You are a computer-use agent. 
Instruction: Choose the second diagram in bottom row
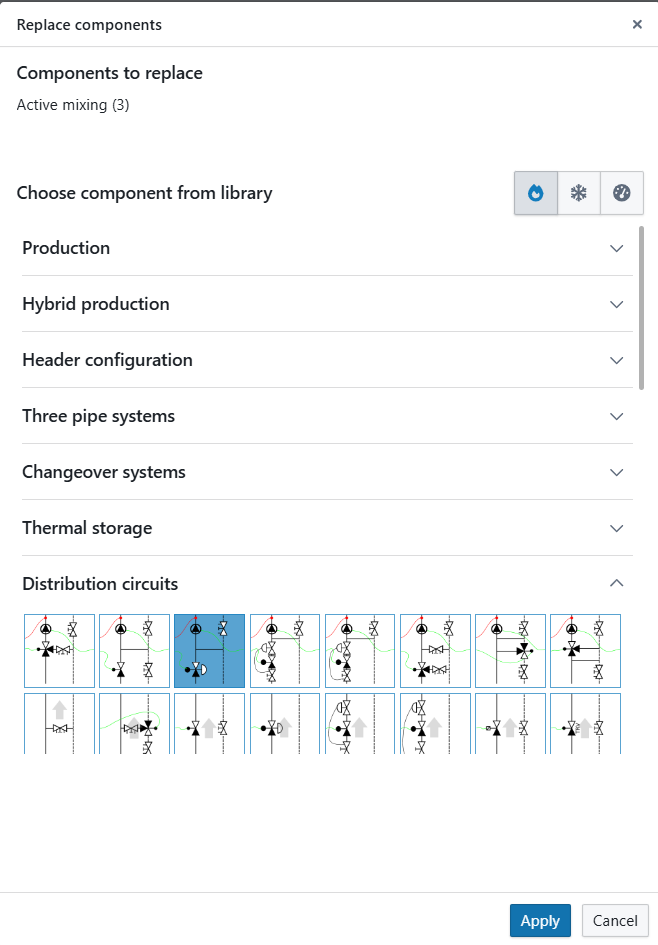[x=135, y=724]
